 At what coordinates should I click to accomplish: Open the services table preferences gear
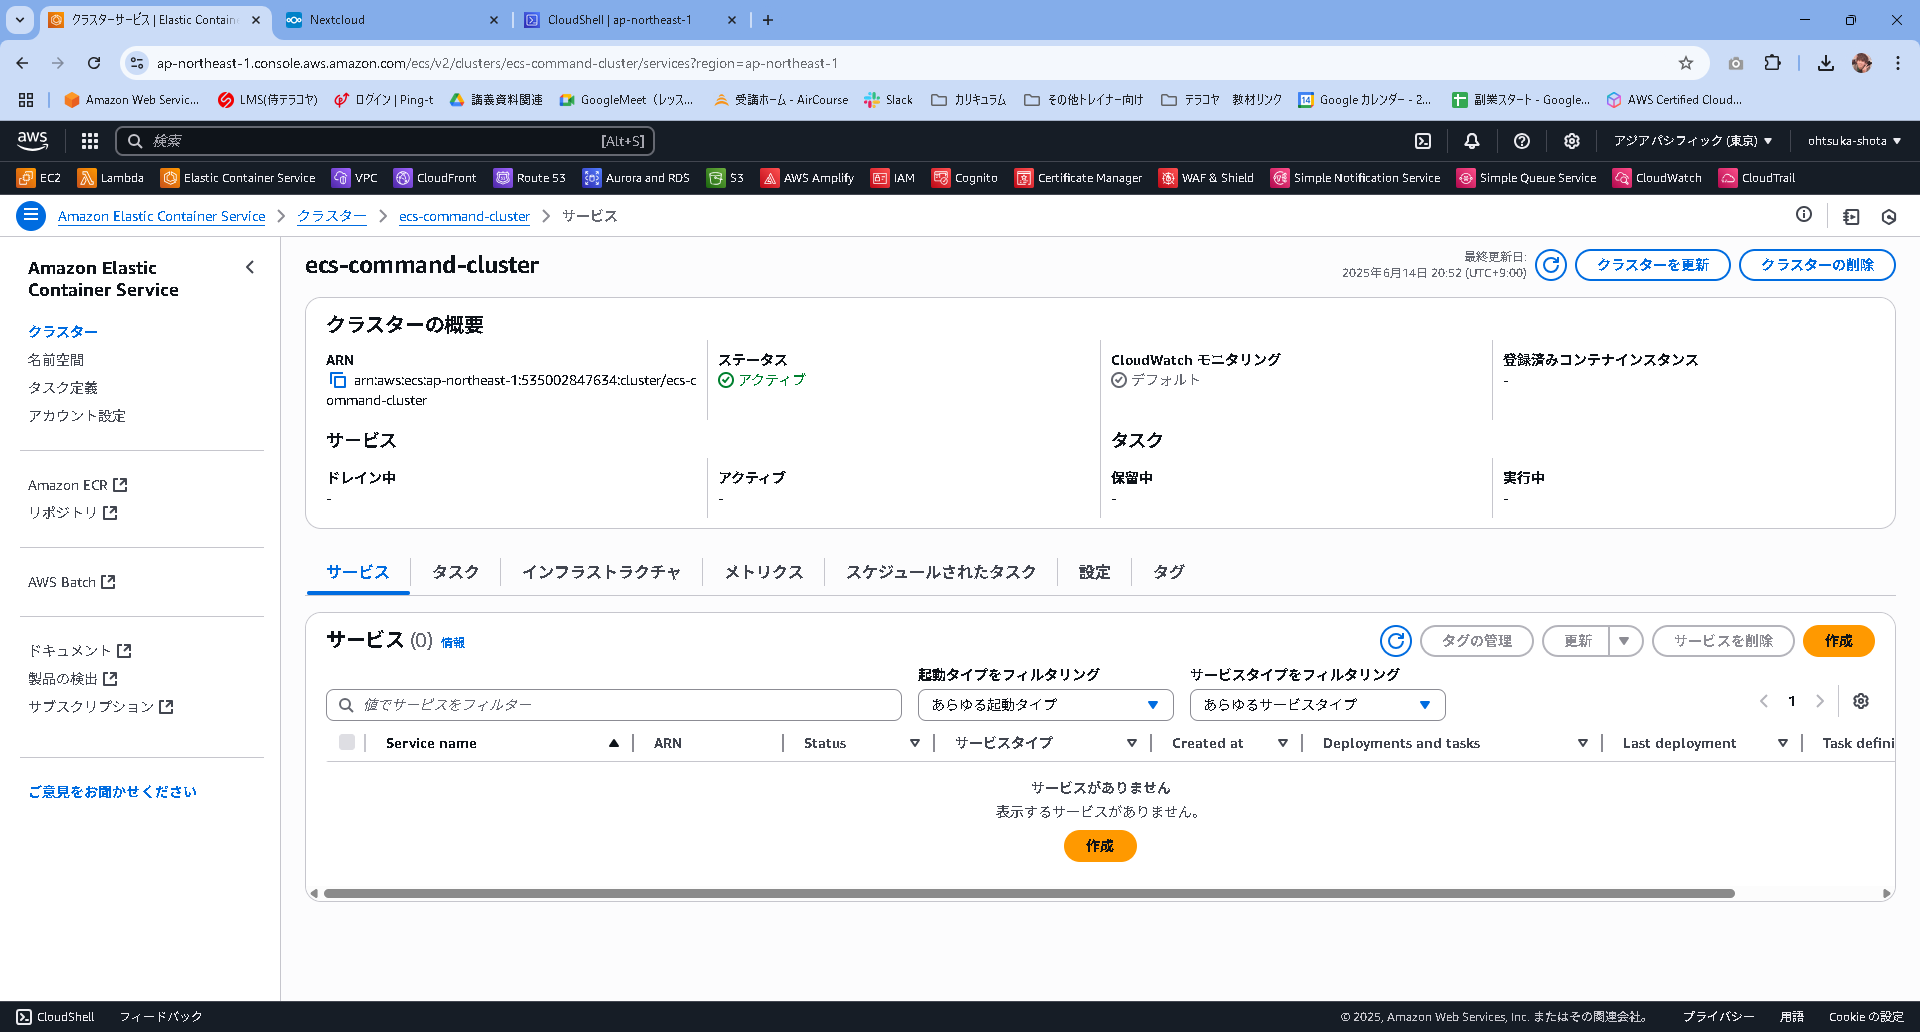1861,701
